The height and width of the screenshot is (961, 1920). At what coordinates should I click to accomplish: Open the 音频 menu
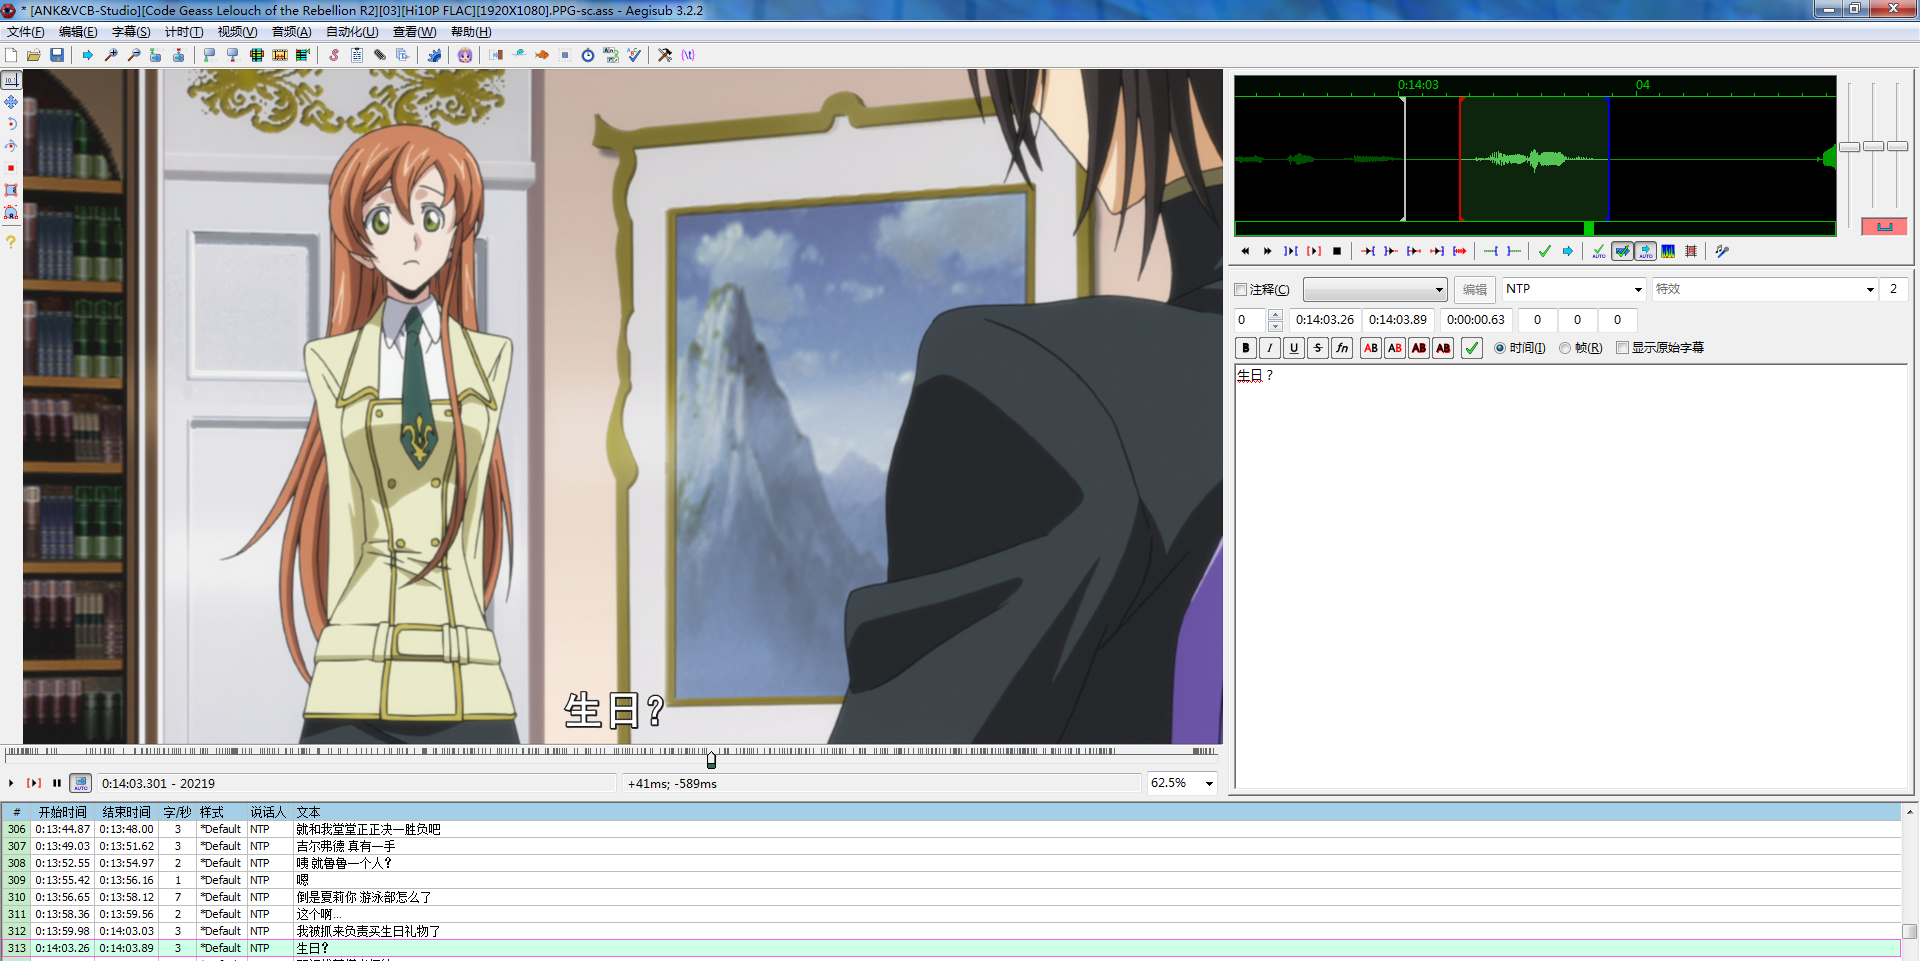tap(292, 32)
